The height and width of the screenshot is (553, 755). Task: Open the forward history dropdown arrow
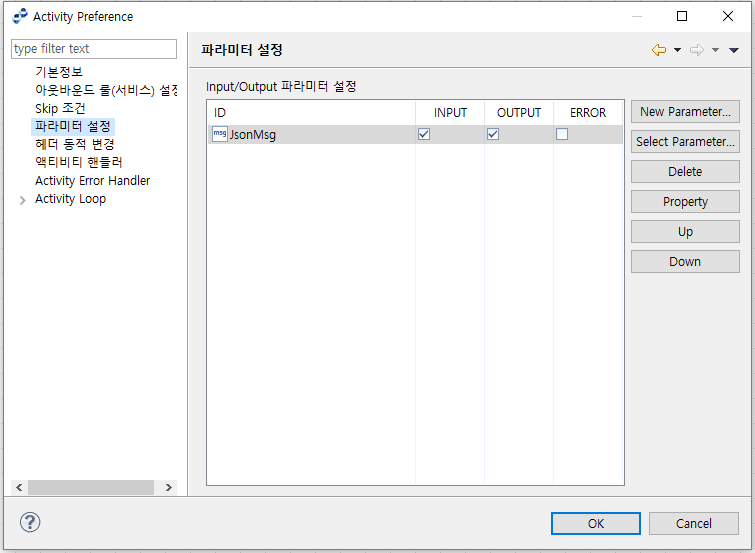pyautogui.click(x=716, y=50)
